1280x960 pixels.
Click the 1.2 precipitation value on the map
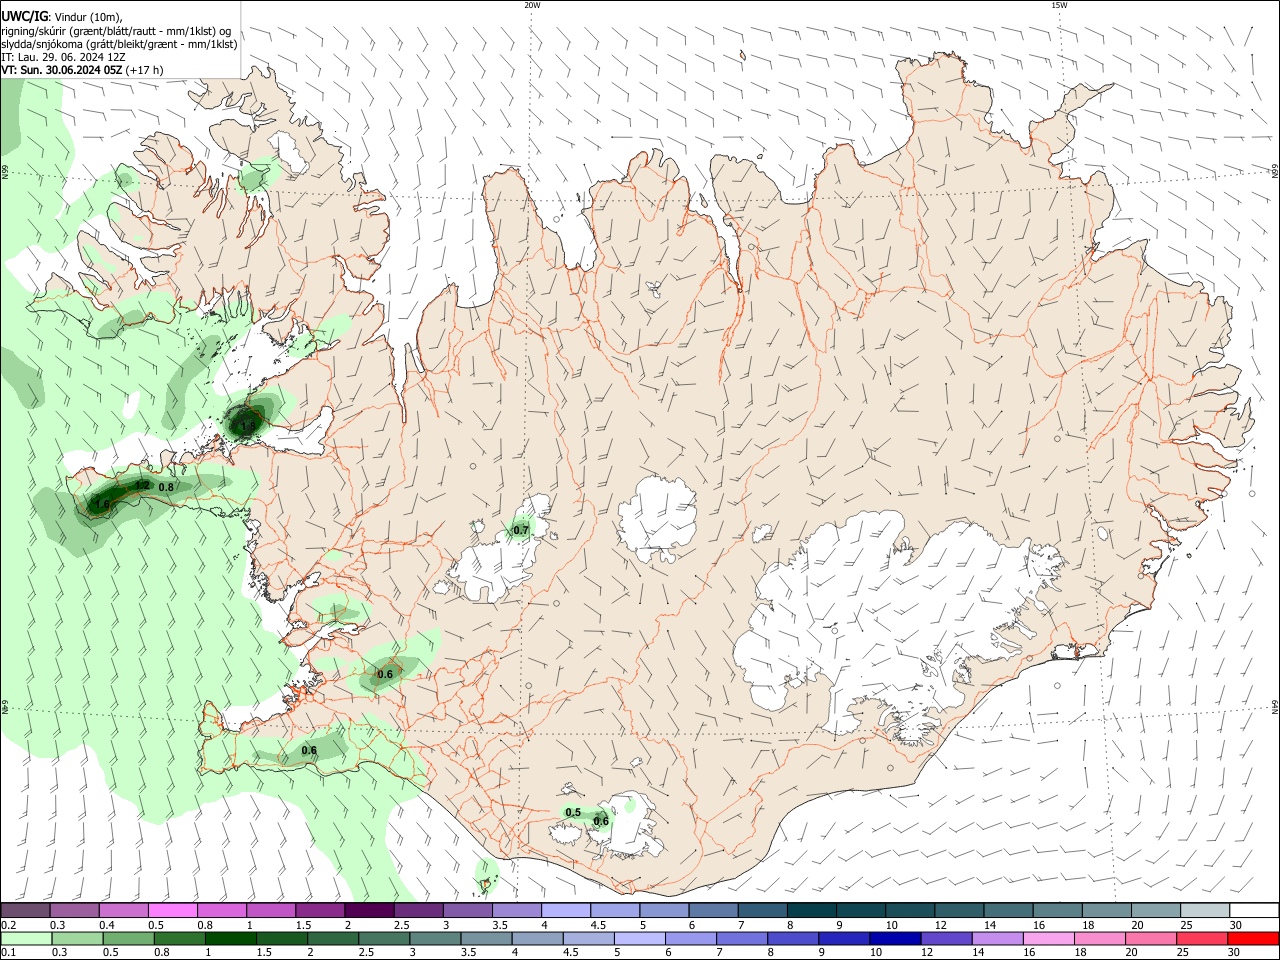pos(142,485)
